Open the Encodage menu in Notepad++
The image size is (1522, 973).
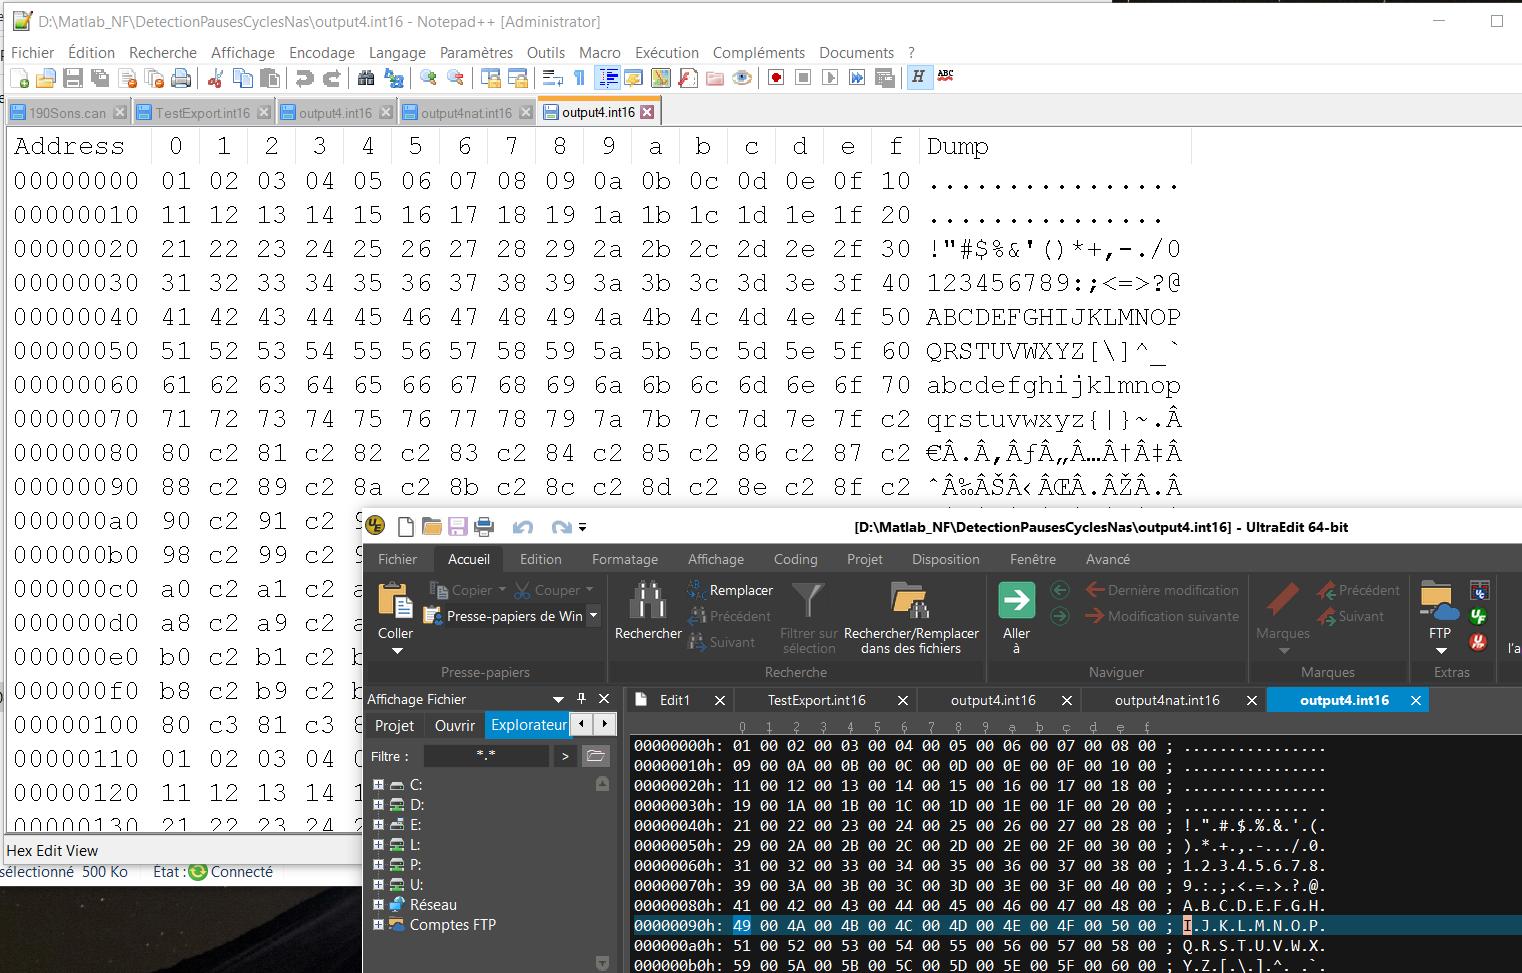(321, 53)
